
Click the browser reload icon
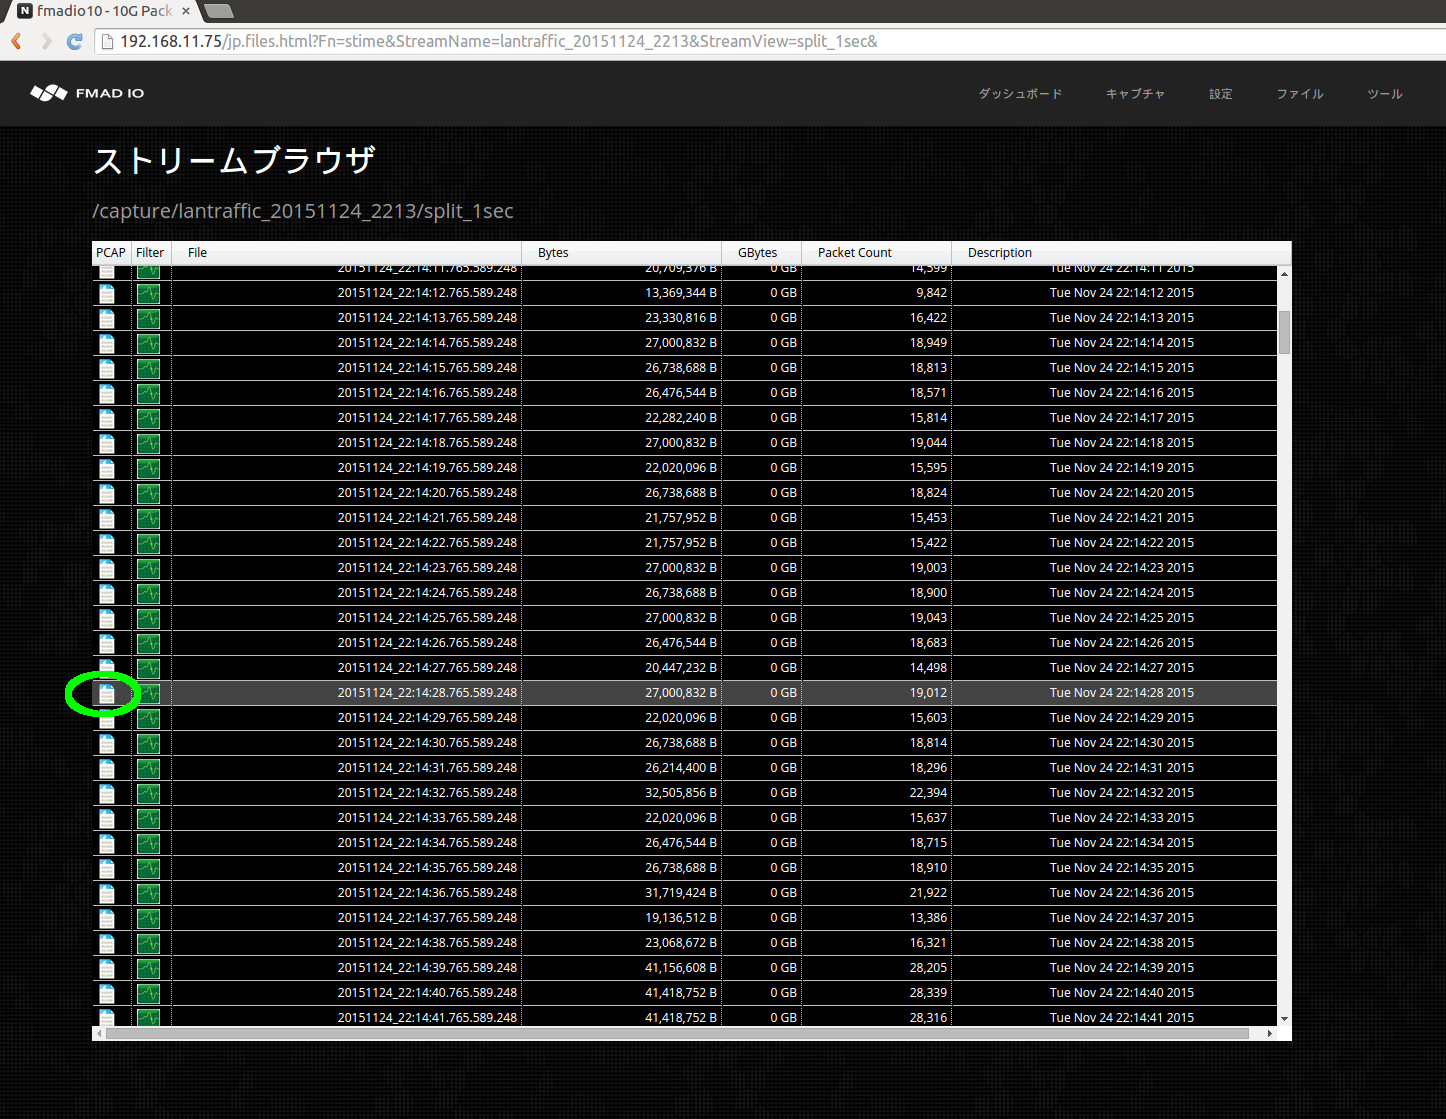(74, 41)
